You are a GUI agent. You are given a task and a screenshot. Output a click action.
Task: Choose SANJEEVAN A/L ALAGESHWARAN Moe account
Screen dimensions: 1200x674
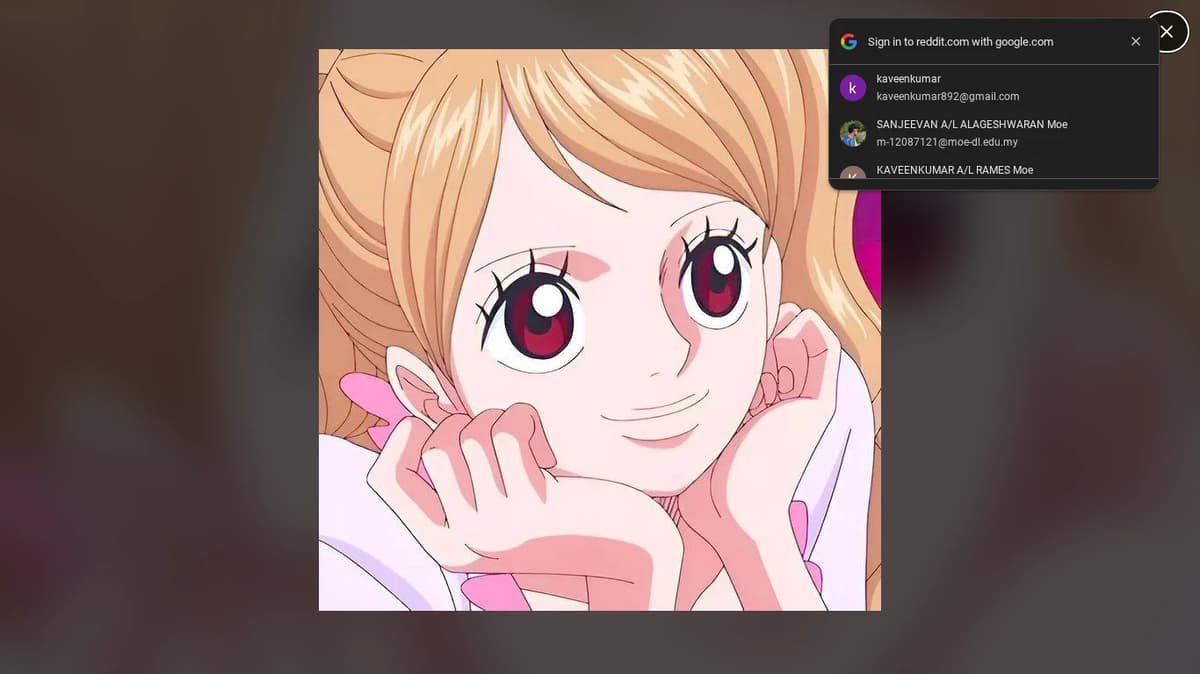coord(993,133)
